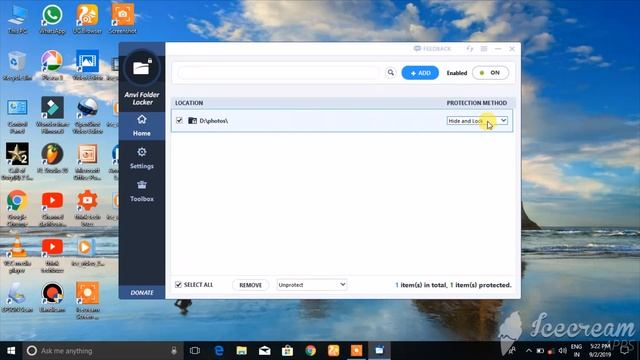The height and width of the screenshot is (360, 640).
Task: Click the Ask me anything search box
Action: point(102,351)
